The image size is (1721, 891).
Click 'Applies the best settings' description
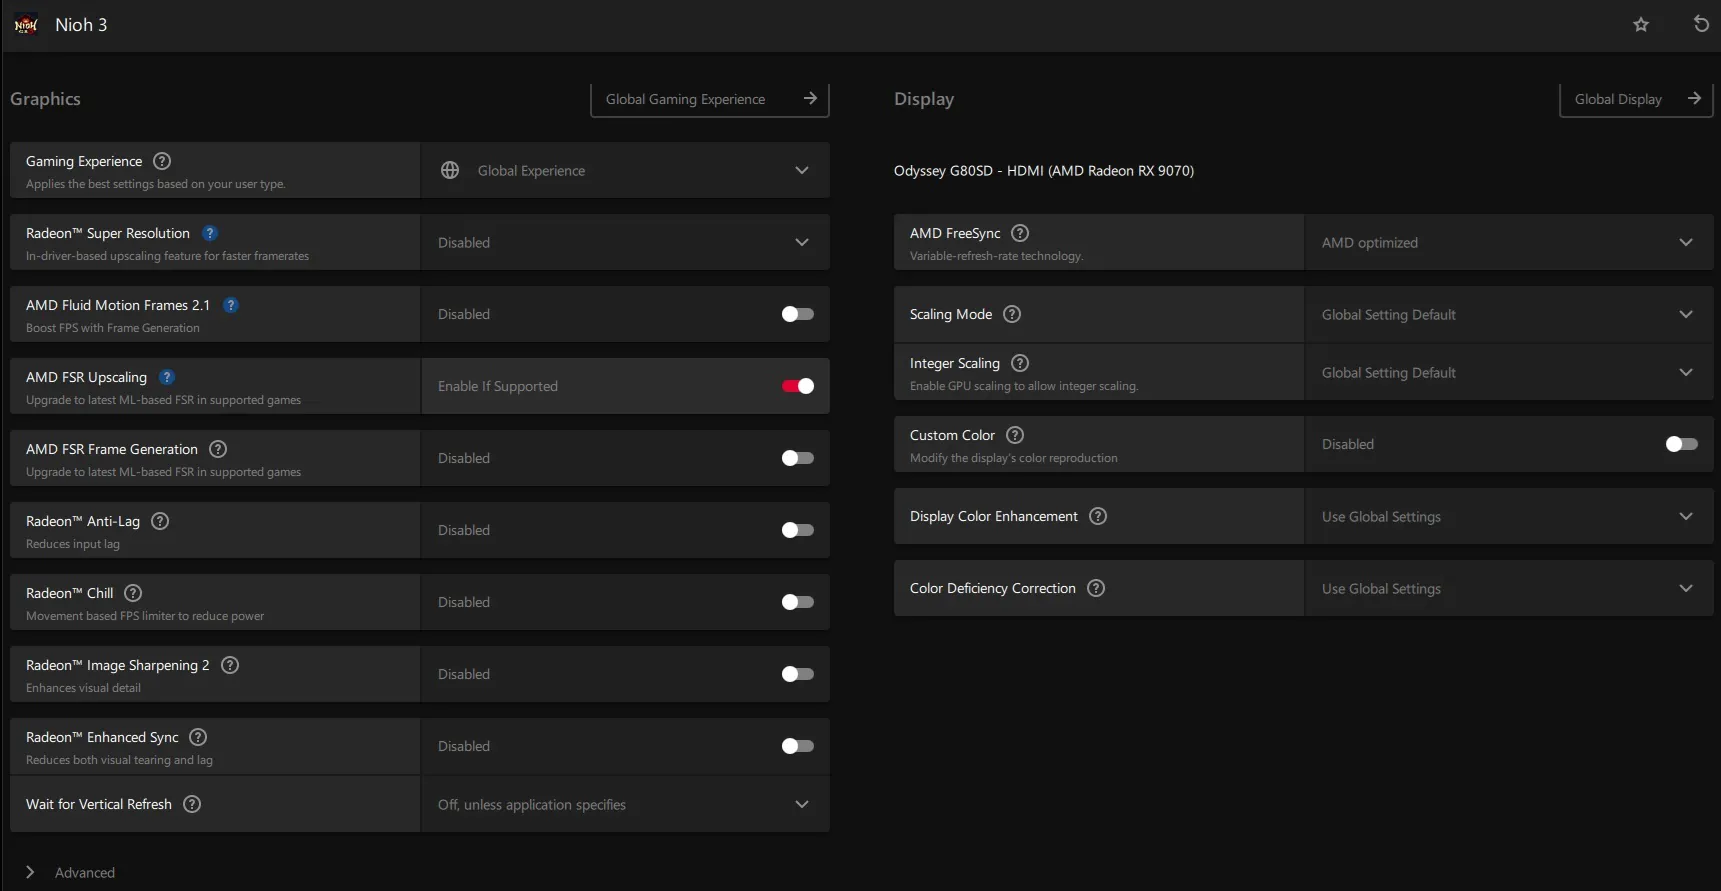[155, 184]
